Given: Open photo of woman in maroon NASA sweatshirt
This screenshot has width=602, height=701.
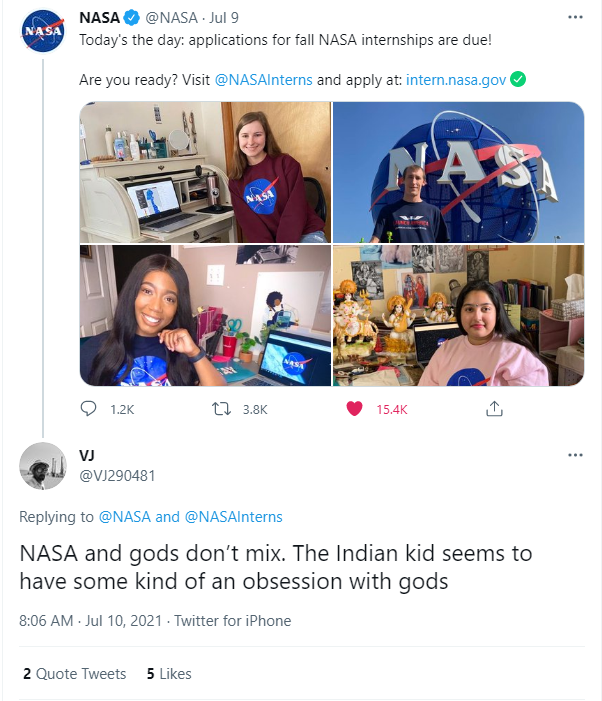Looking at the screenshot, I should pos(205,172).
